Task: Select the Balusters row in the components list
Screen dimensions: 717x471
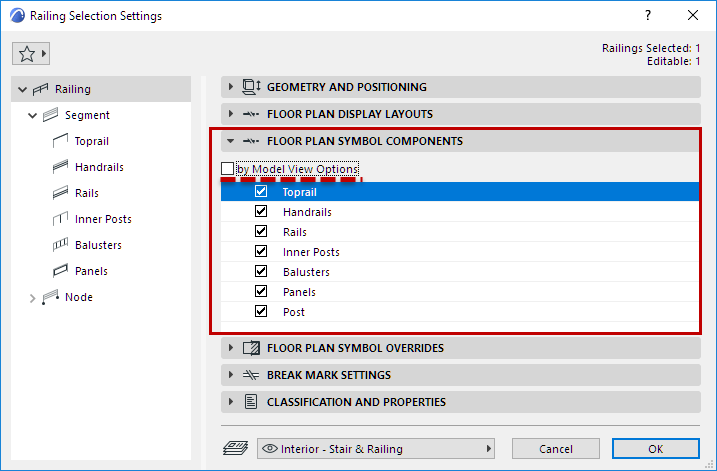Action: coord(306,272)
